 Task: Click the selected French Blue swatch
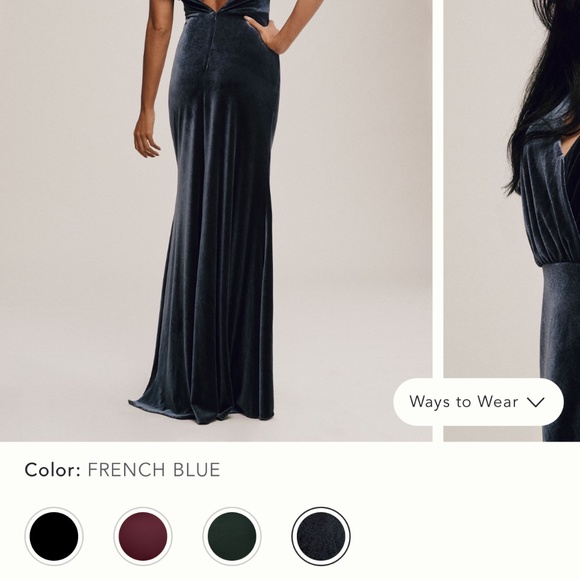[321, 536]
